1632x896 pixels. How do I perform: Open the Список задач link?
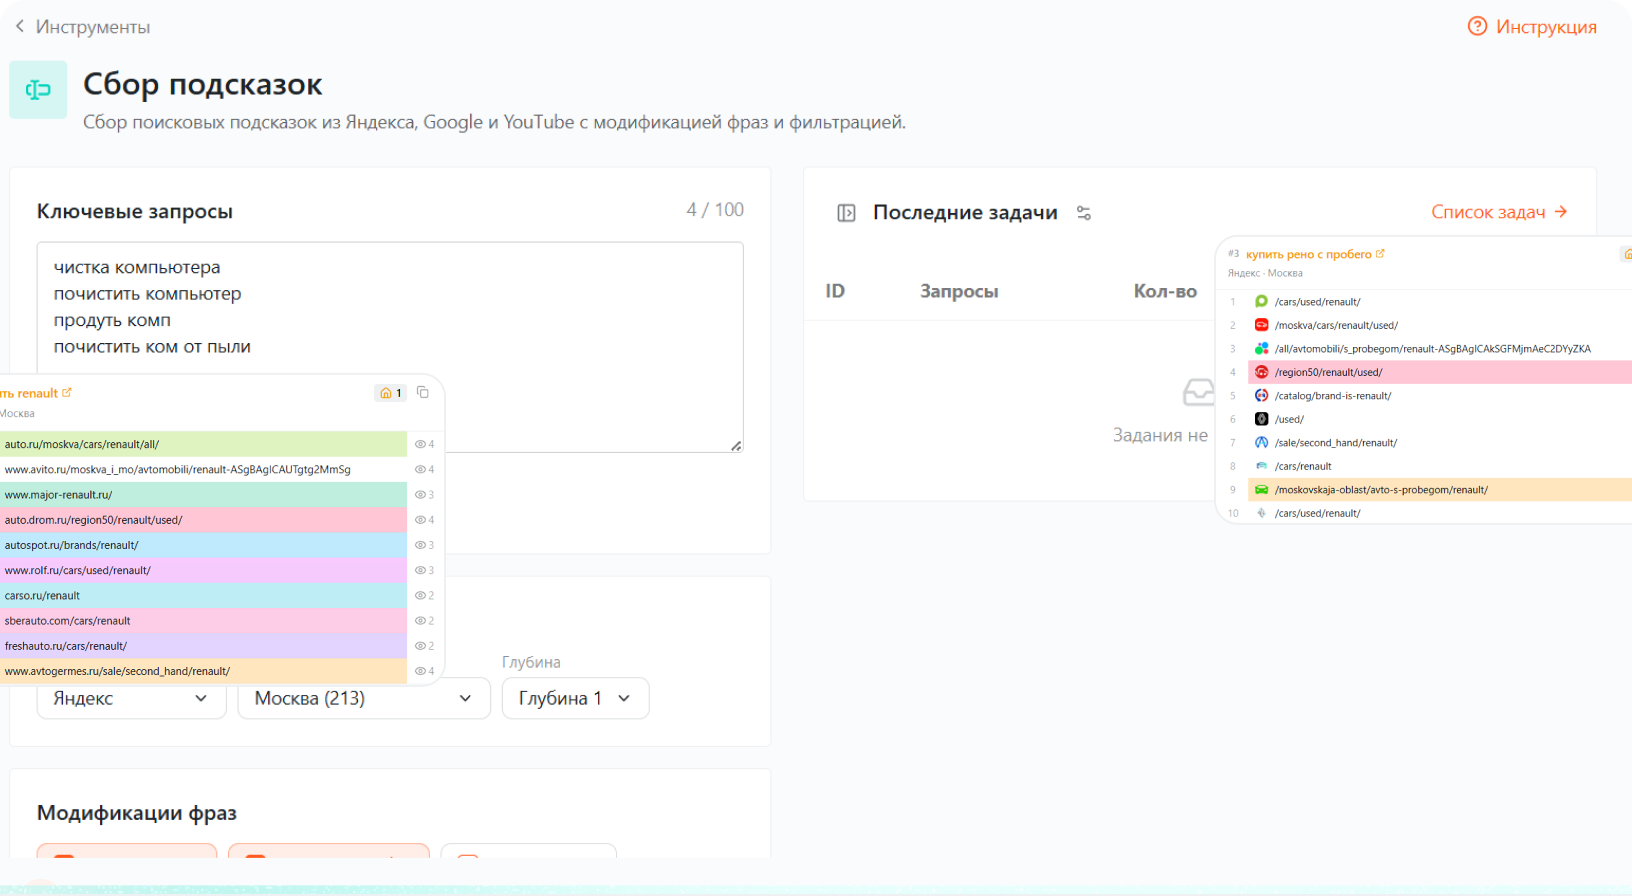(1488, 212)
